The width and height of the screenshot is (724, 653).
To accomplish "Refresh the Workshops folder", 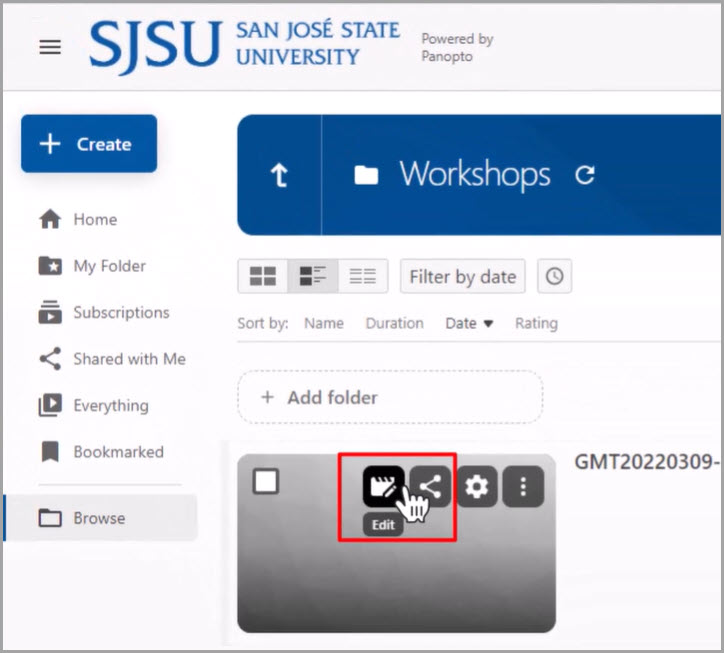I will click(x=585, y=175).
